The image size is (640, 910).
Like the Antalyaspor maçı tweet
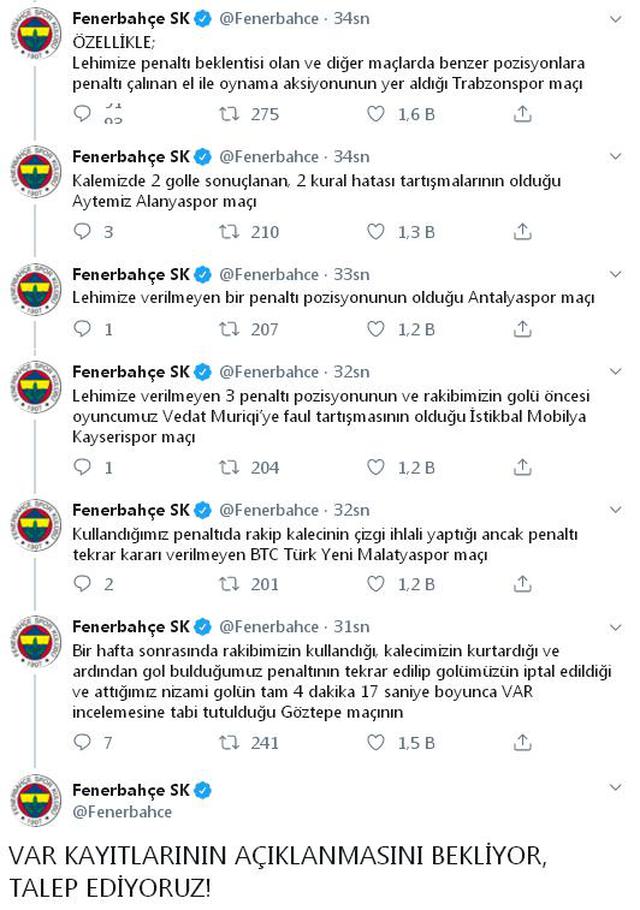pyautogui.click(x=375, y=329)
